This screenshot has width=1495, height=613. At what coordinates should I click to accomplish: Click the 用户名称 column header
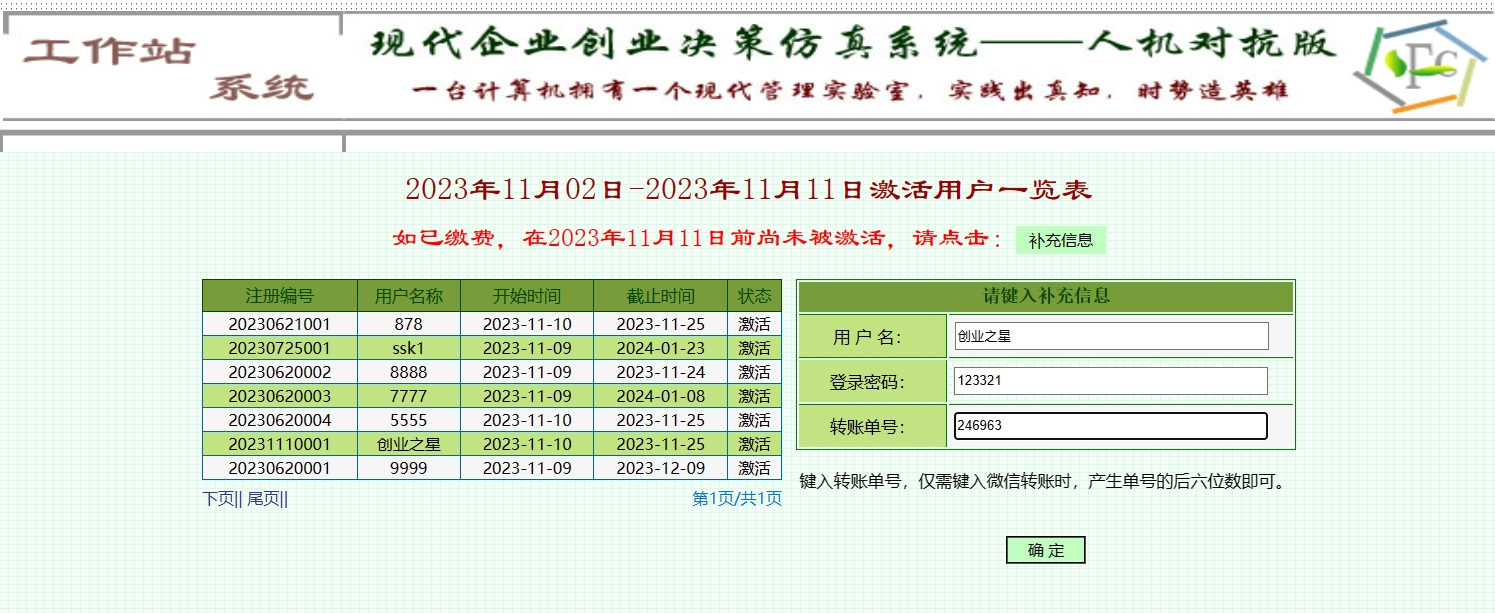(x=408, y=296)
